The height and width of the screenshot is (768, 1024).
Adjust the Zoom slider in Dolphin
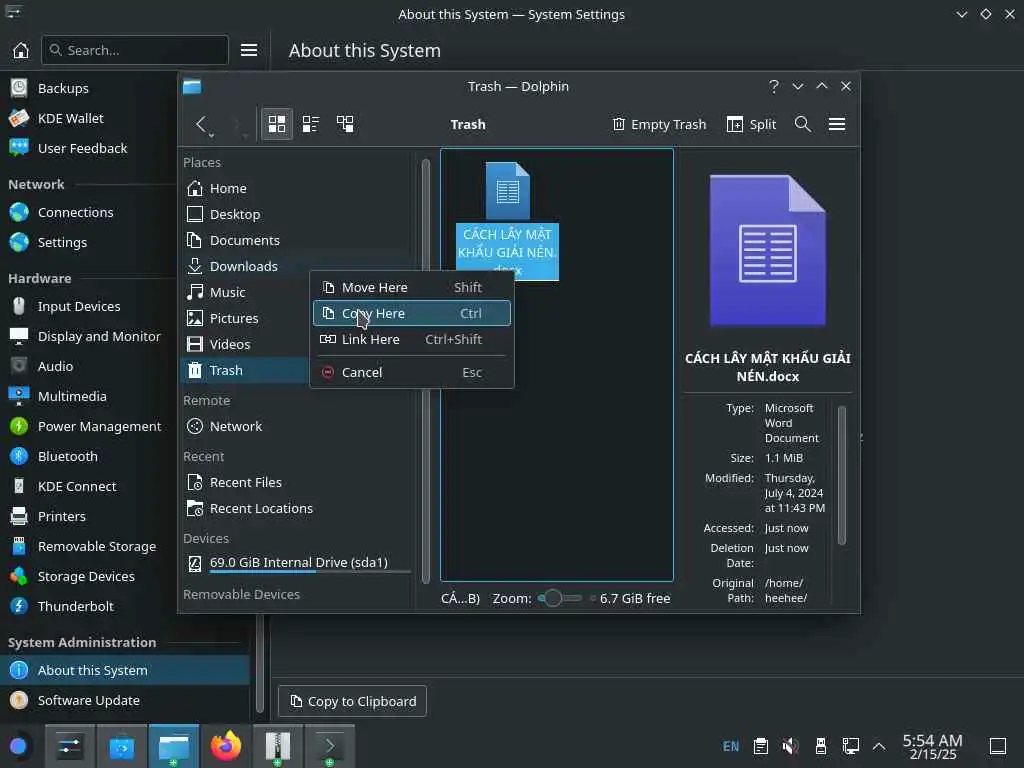[x=560, y=598]
